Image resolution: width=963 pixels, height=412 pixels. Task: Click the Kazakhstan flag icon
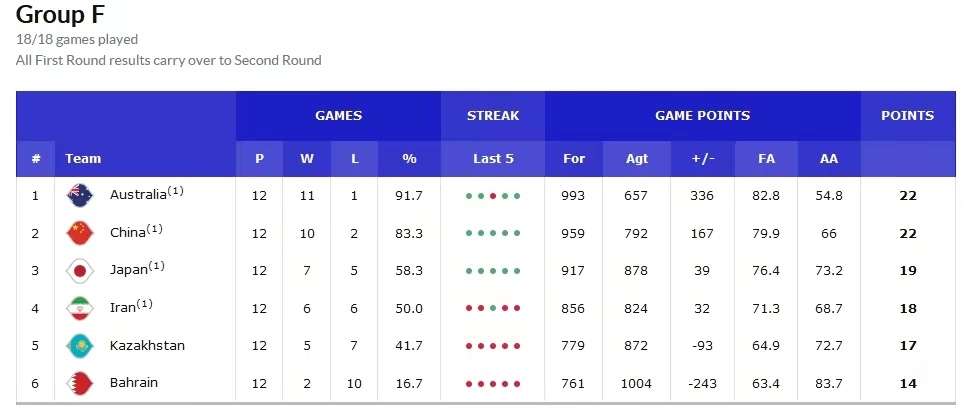79,346
